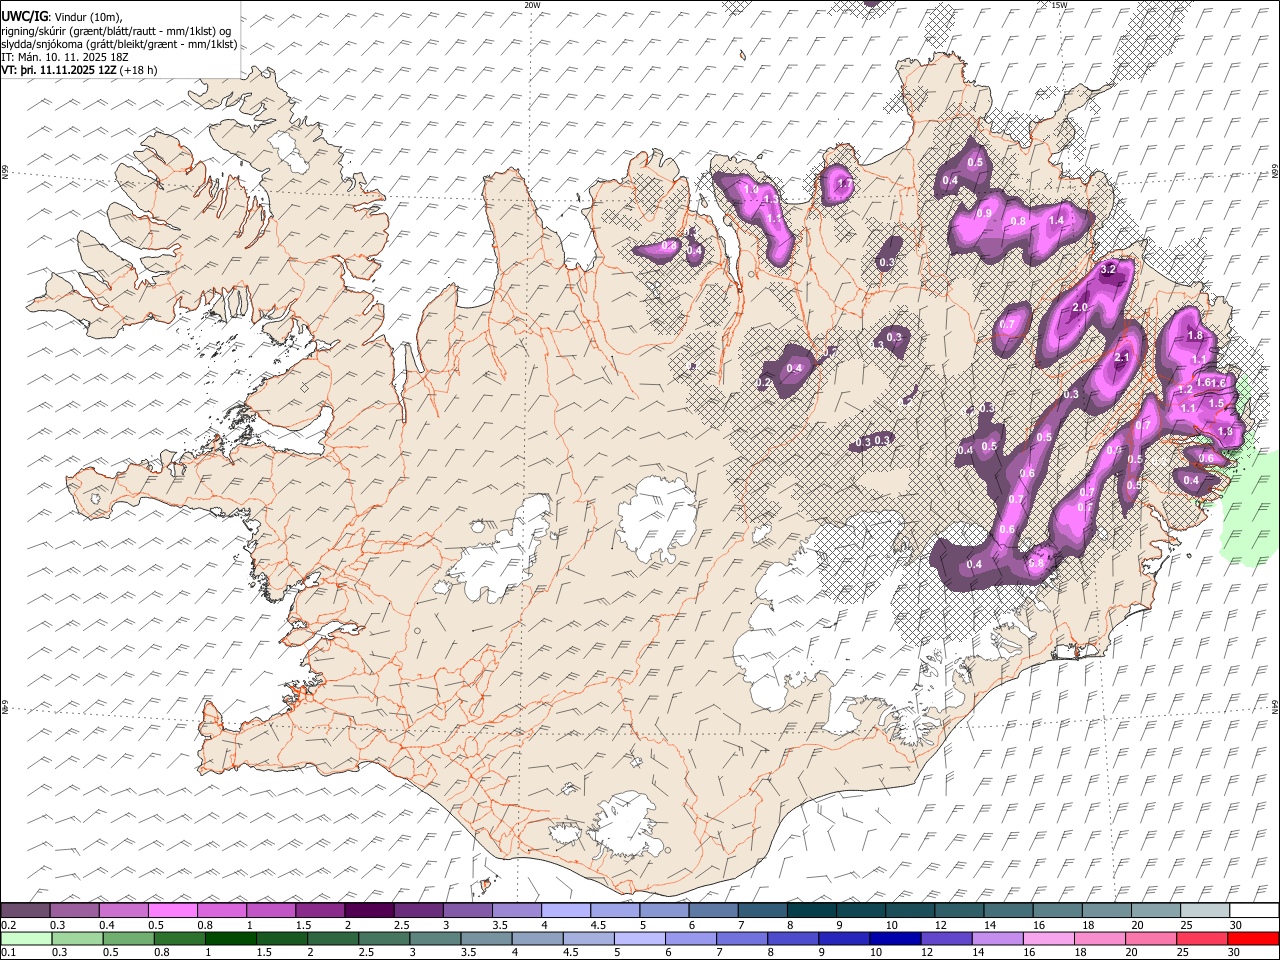Pick the swatch between 0.1 and 0.3, bottom legend row
1280x960 pixels.
click(x=25, y=938)
